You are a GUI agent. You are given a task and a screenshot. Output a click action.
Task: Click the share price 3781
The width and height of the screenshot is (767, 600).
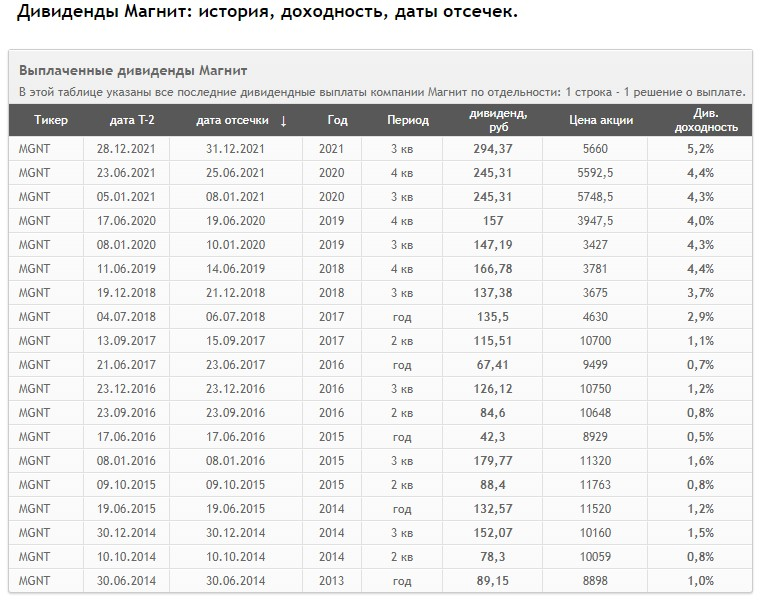[x=595, y=268]
